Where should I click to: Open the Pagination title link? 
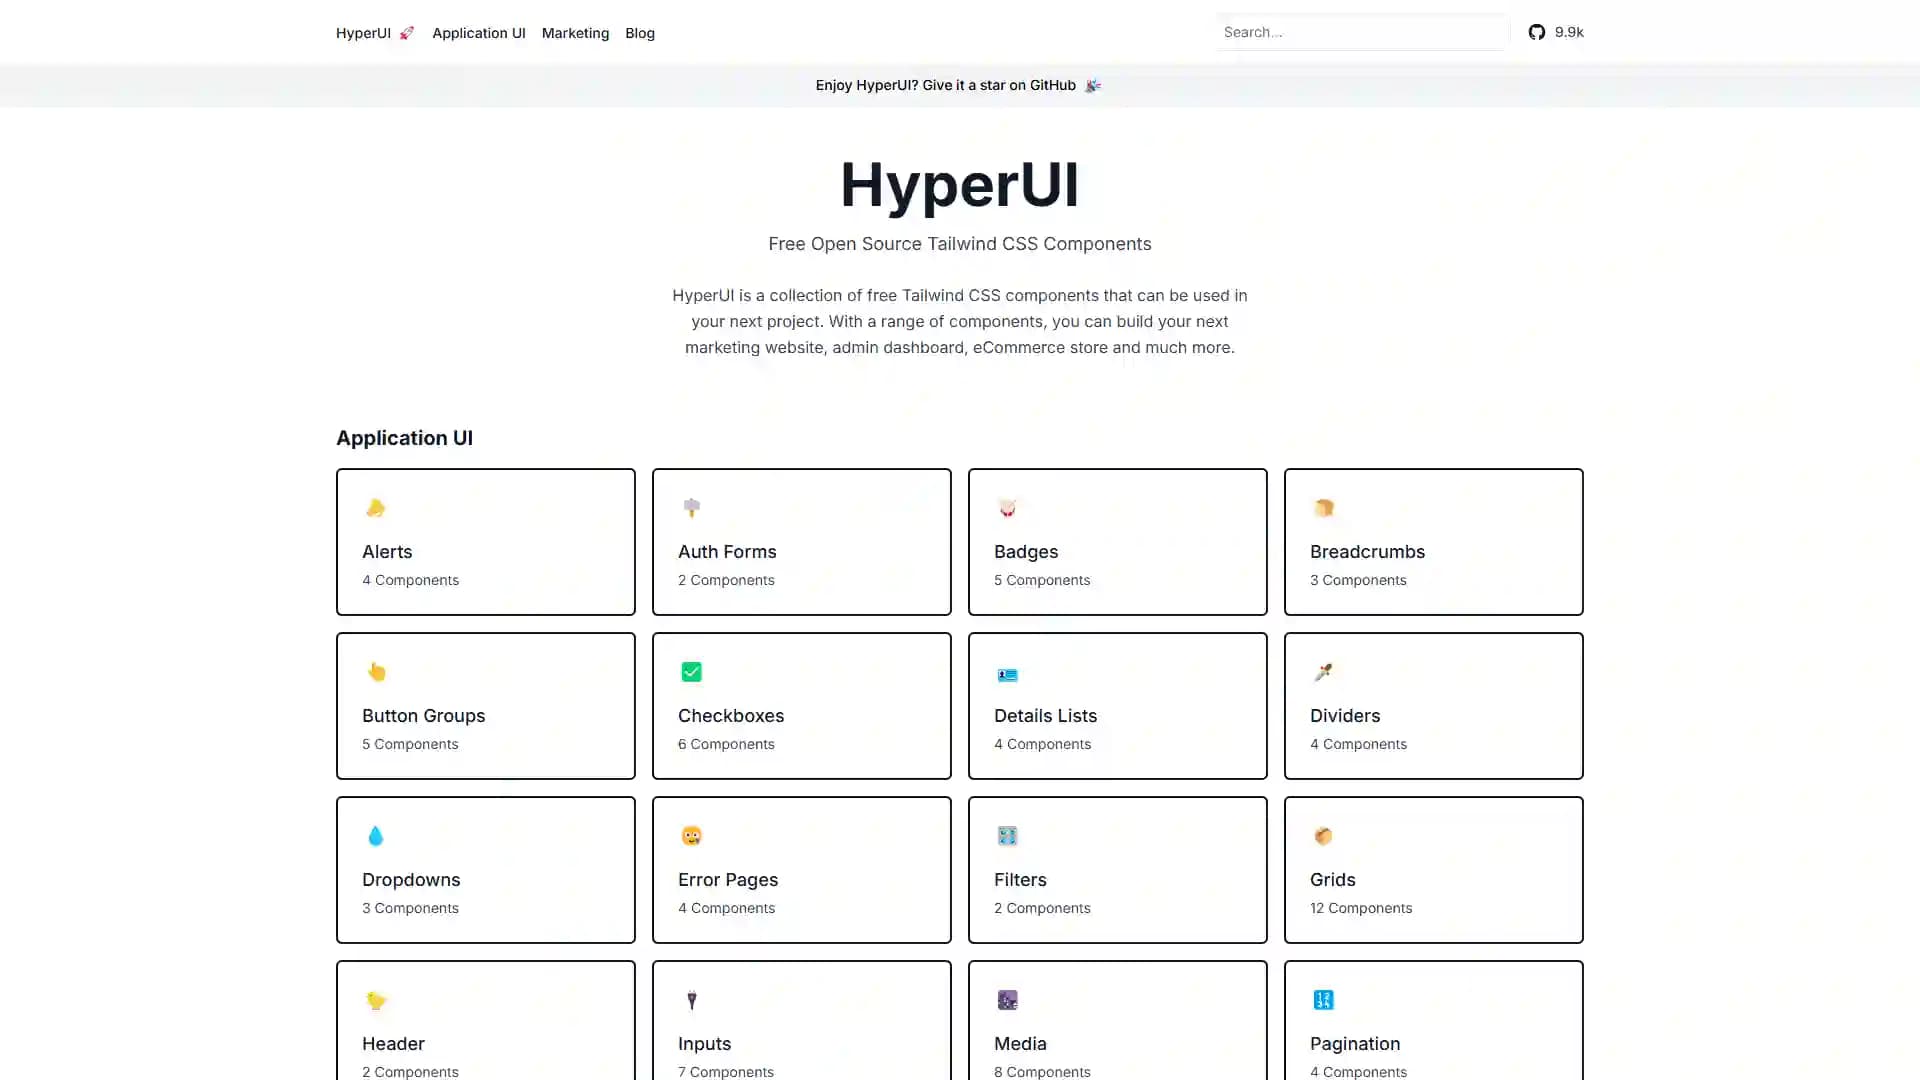click(1355, 1044)
